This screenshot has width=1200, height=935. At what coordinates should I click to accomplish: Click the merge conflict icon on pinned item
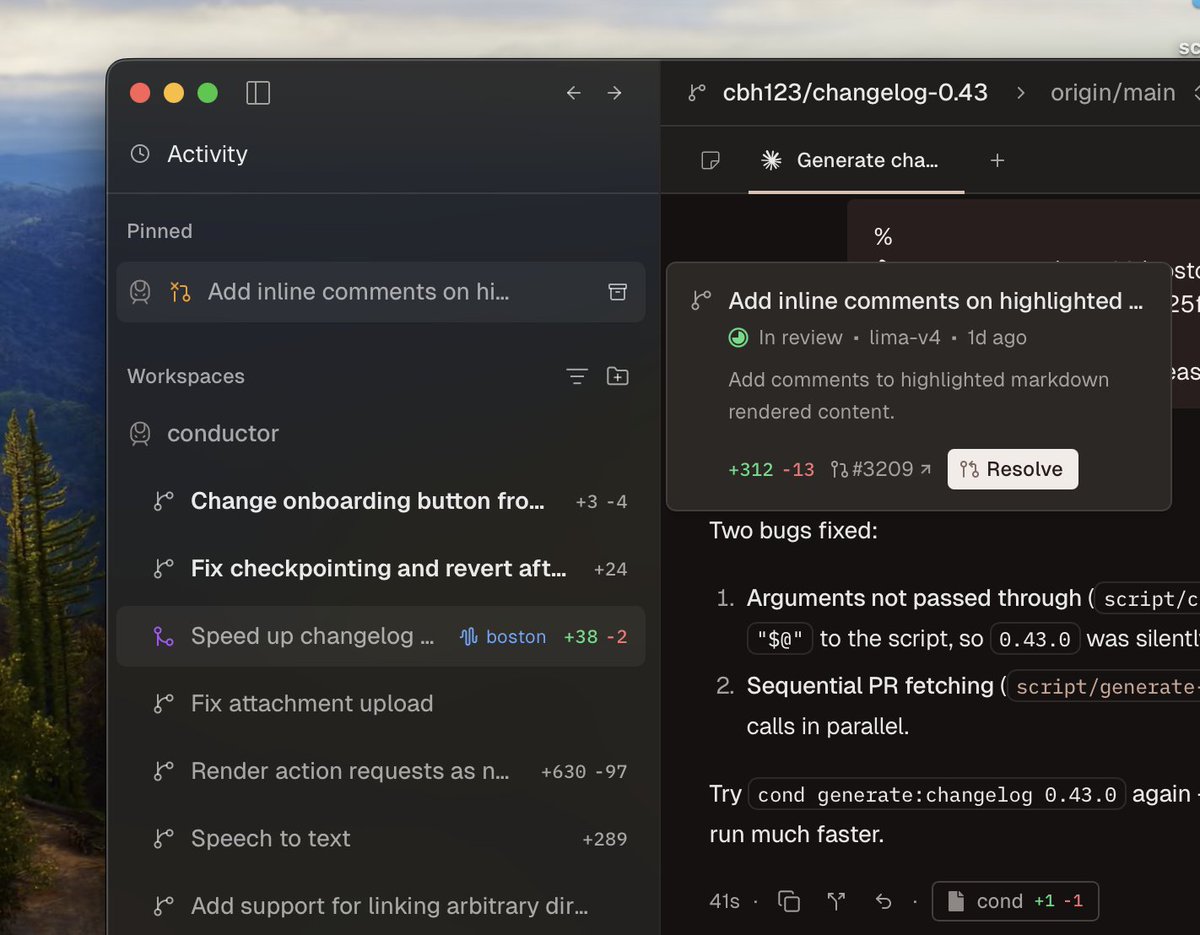pyautogui.click(x=180, y=292)
